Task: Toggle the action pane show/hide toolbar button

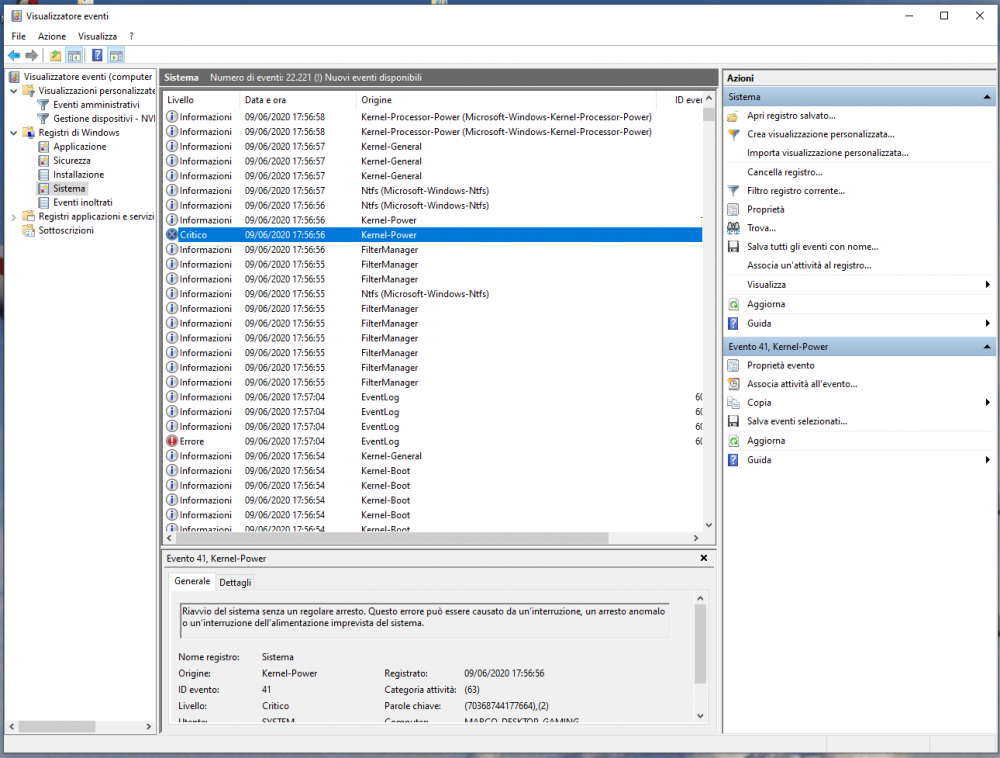Action: [x=116, y=56]
